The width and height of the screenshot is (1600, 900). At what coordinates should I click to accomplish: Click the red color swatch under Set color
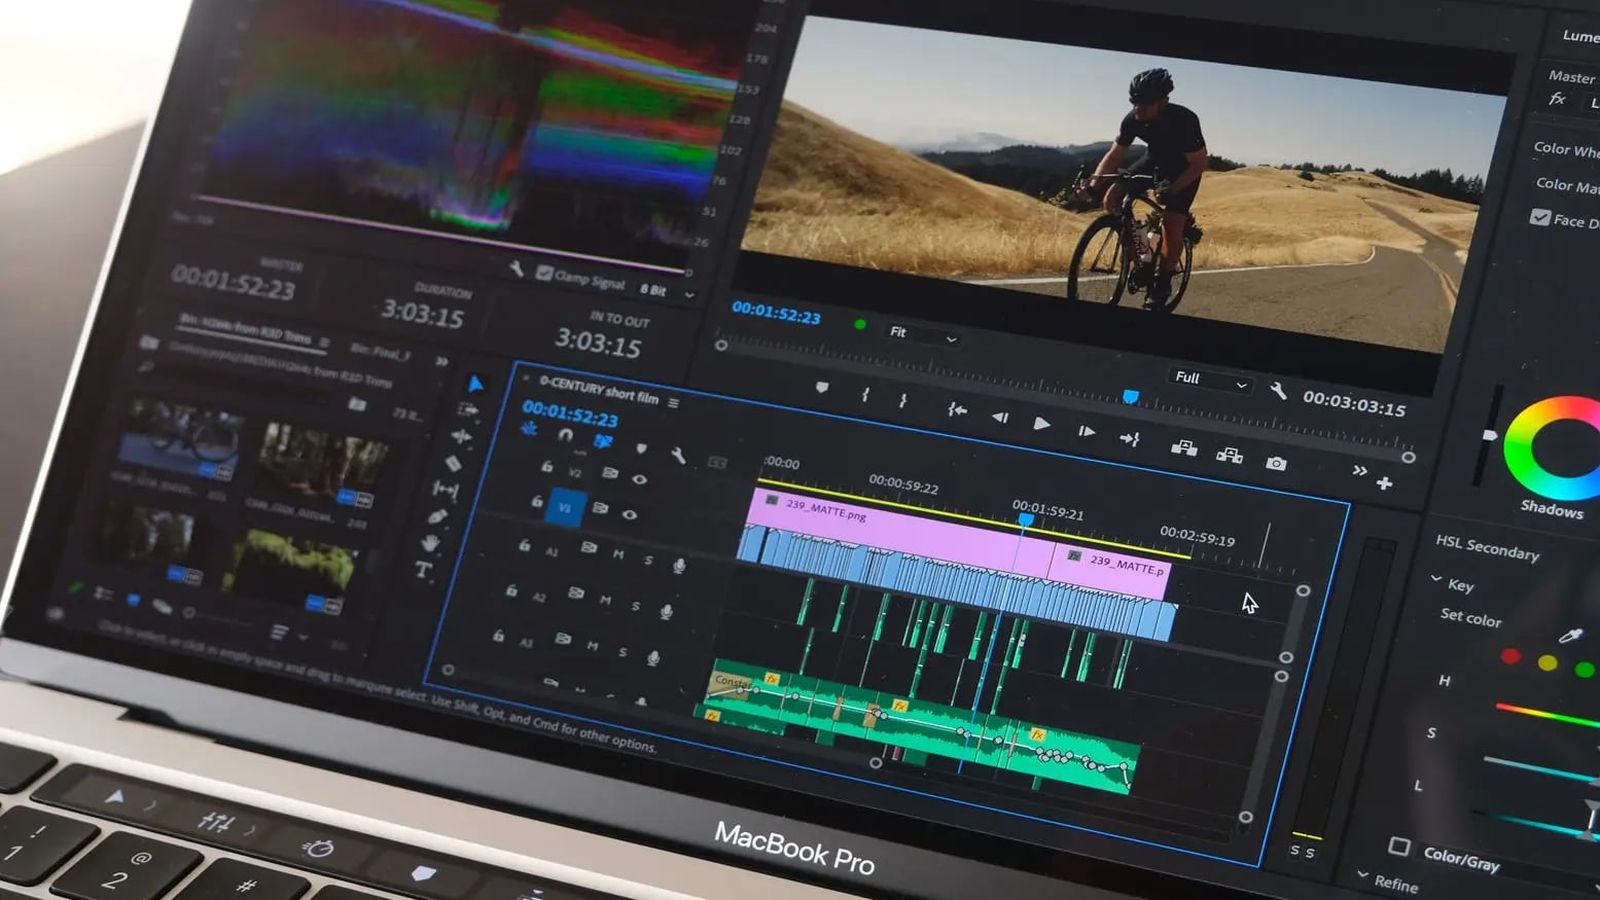[1510, 657]
